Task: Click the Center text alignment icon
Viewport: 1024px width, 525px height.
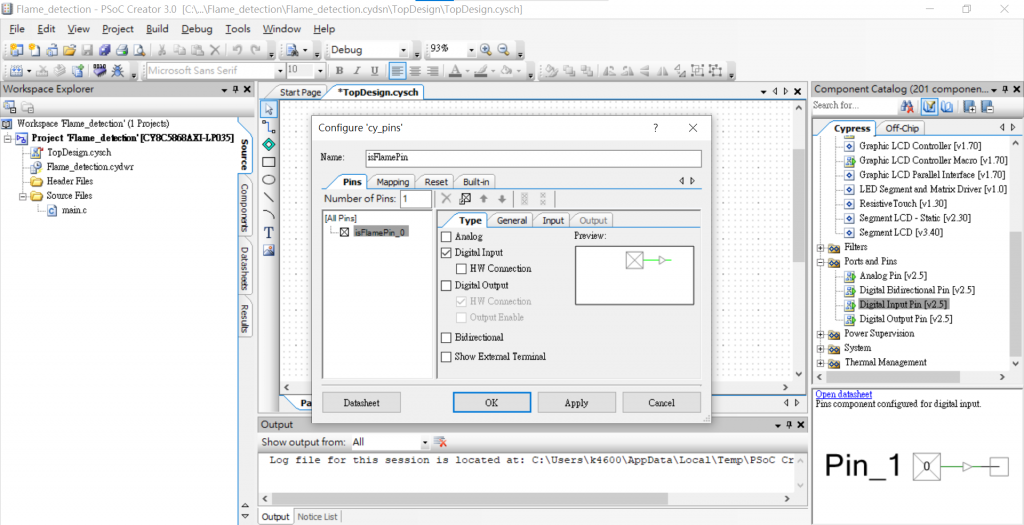Action: tap(414, 71)
